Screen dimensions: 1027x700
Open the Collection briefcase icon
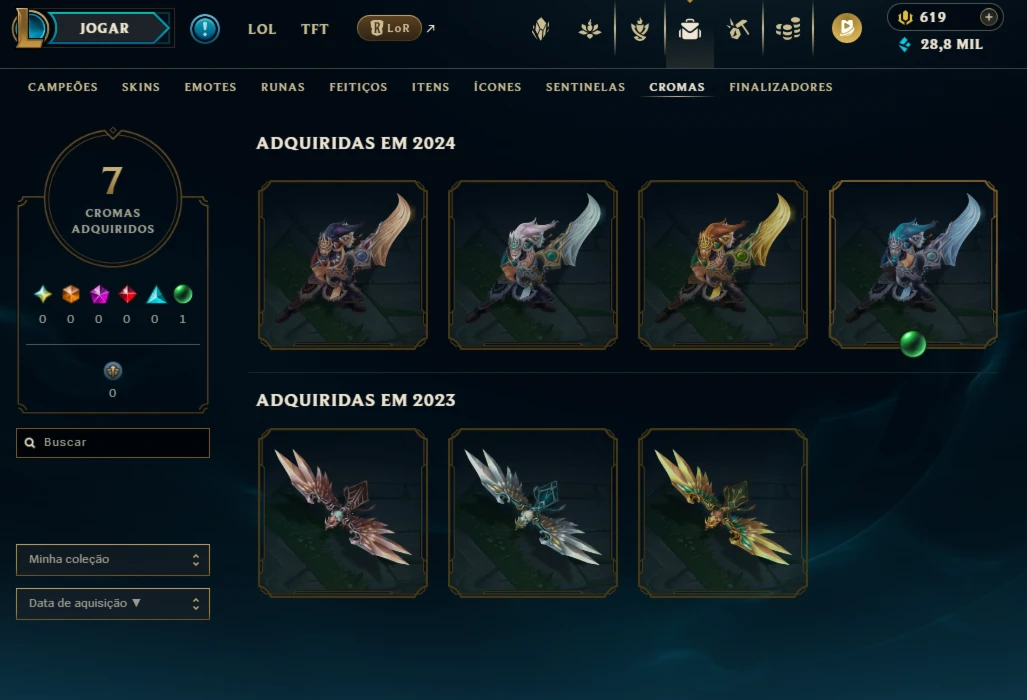click(690, 29)
